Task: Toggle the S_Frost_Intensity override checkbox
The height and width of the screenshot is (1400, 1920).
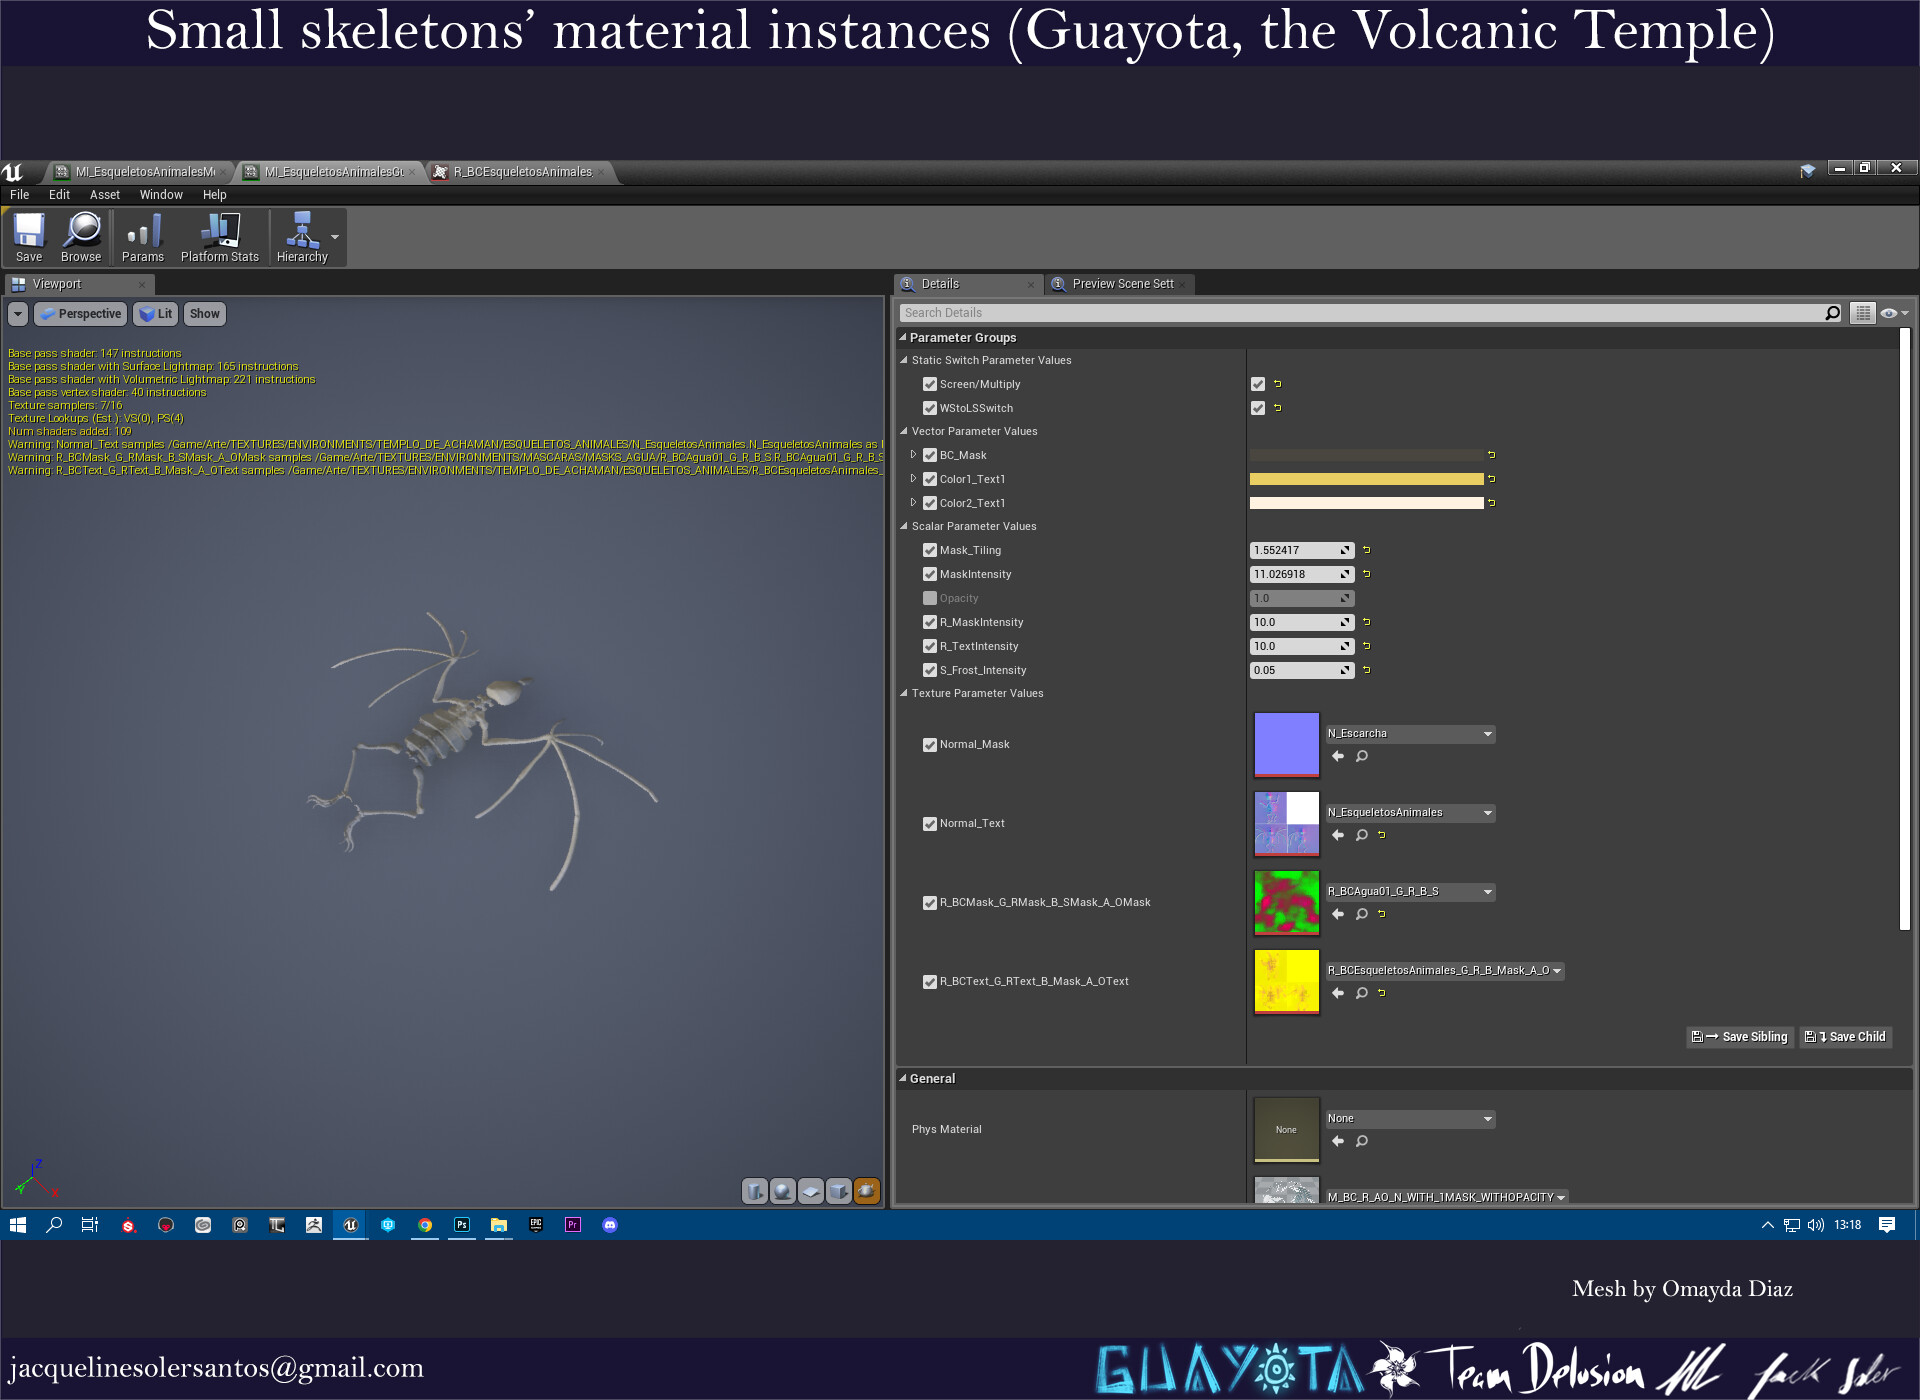Action: click(x=930, y=670)
